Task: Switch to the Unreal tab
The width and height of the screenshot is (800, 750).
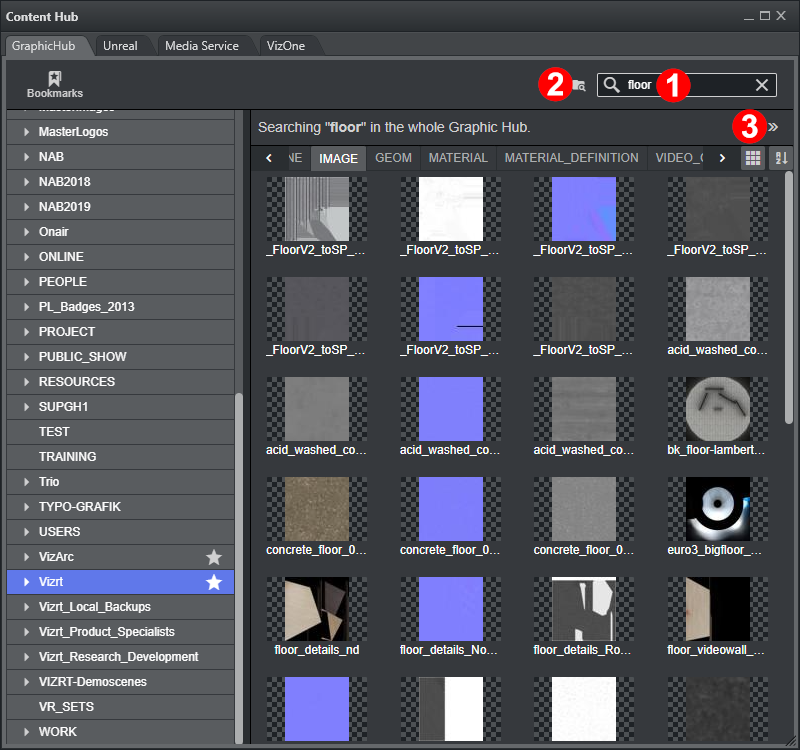Action: [120, 46]
